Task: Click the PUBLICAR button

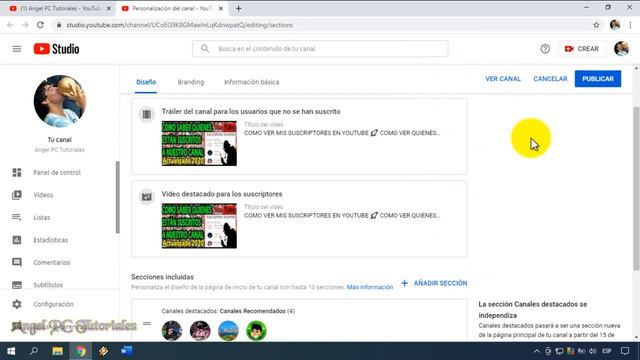Action: click(598, 79)
